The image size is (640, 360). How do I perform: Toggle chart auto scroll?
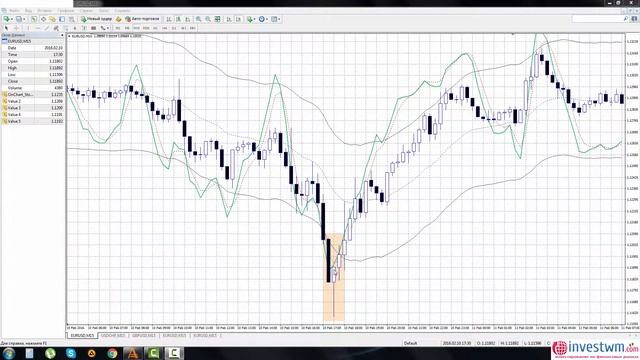click(x=229, y=19)
